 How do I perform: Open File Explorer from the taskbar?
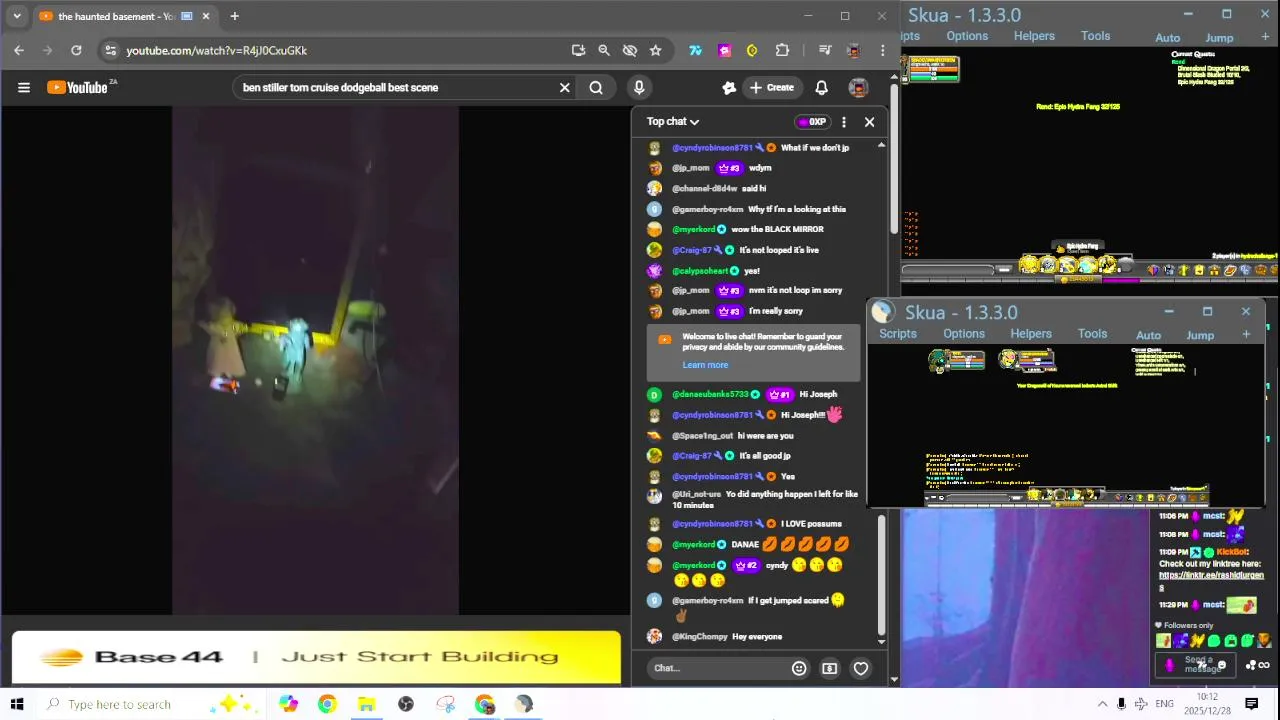pos(366,704)
